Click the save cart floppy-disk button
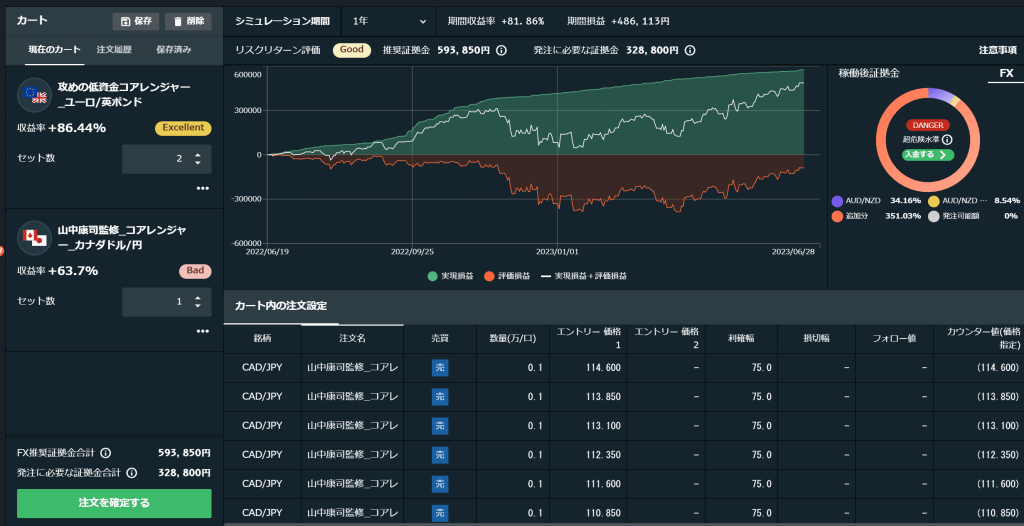The width and height of the screenshot is (1024, 526). pos(135,21)
